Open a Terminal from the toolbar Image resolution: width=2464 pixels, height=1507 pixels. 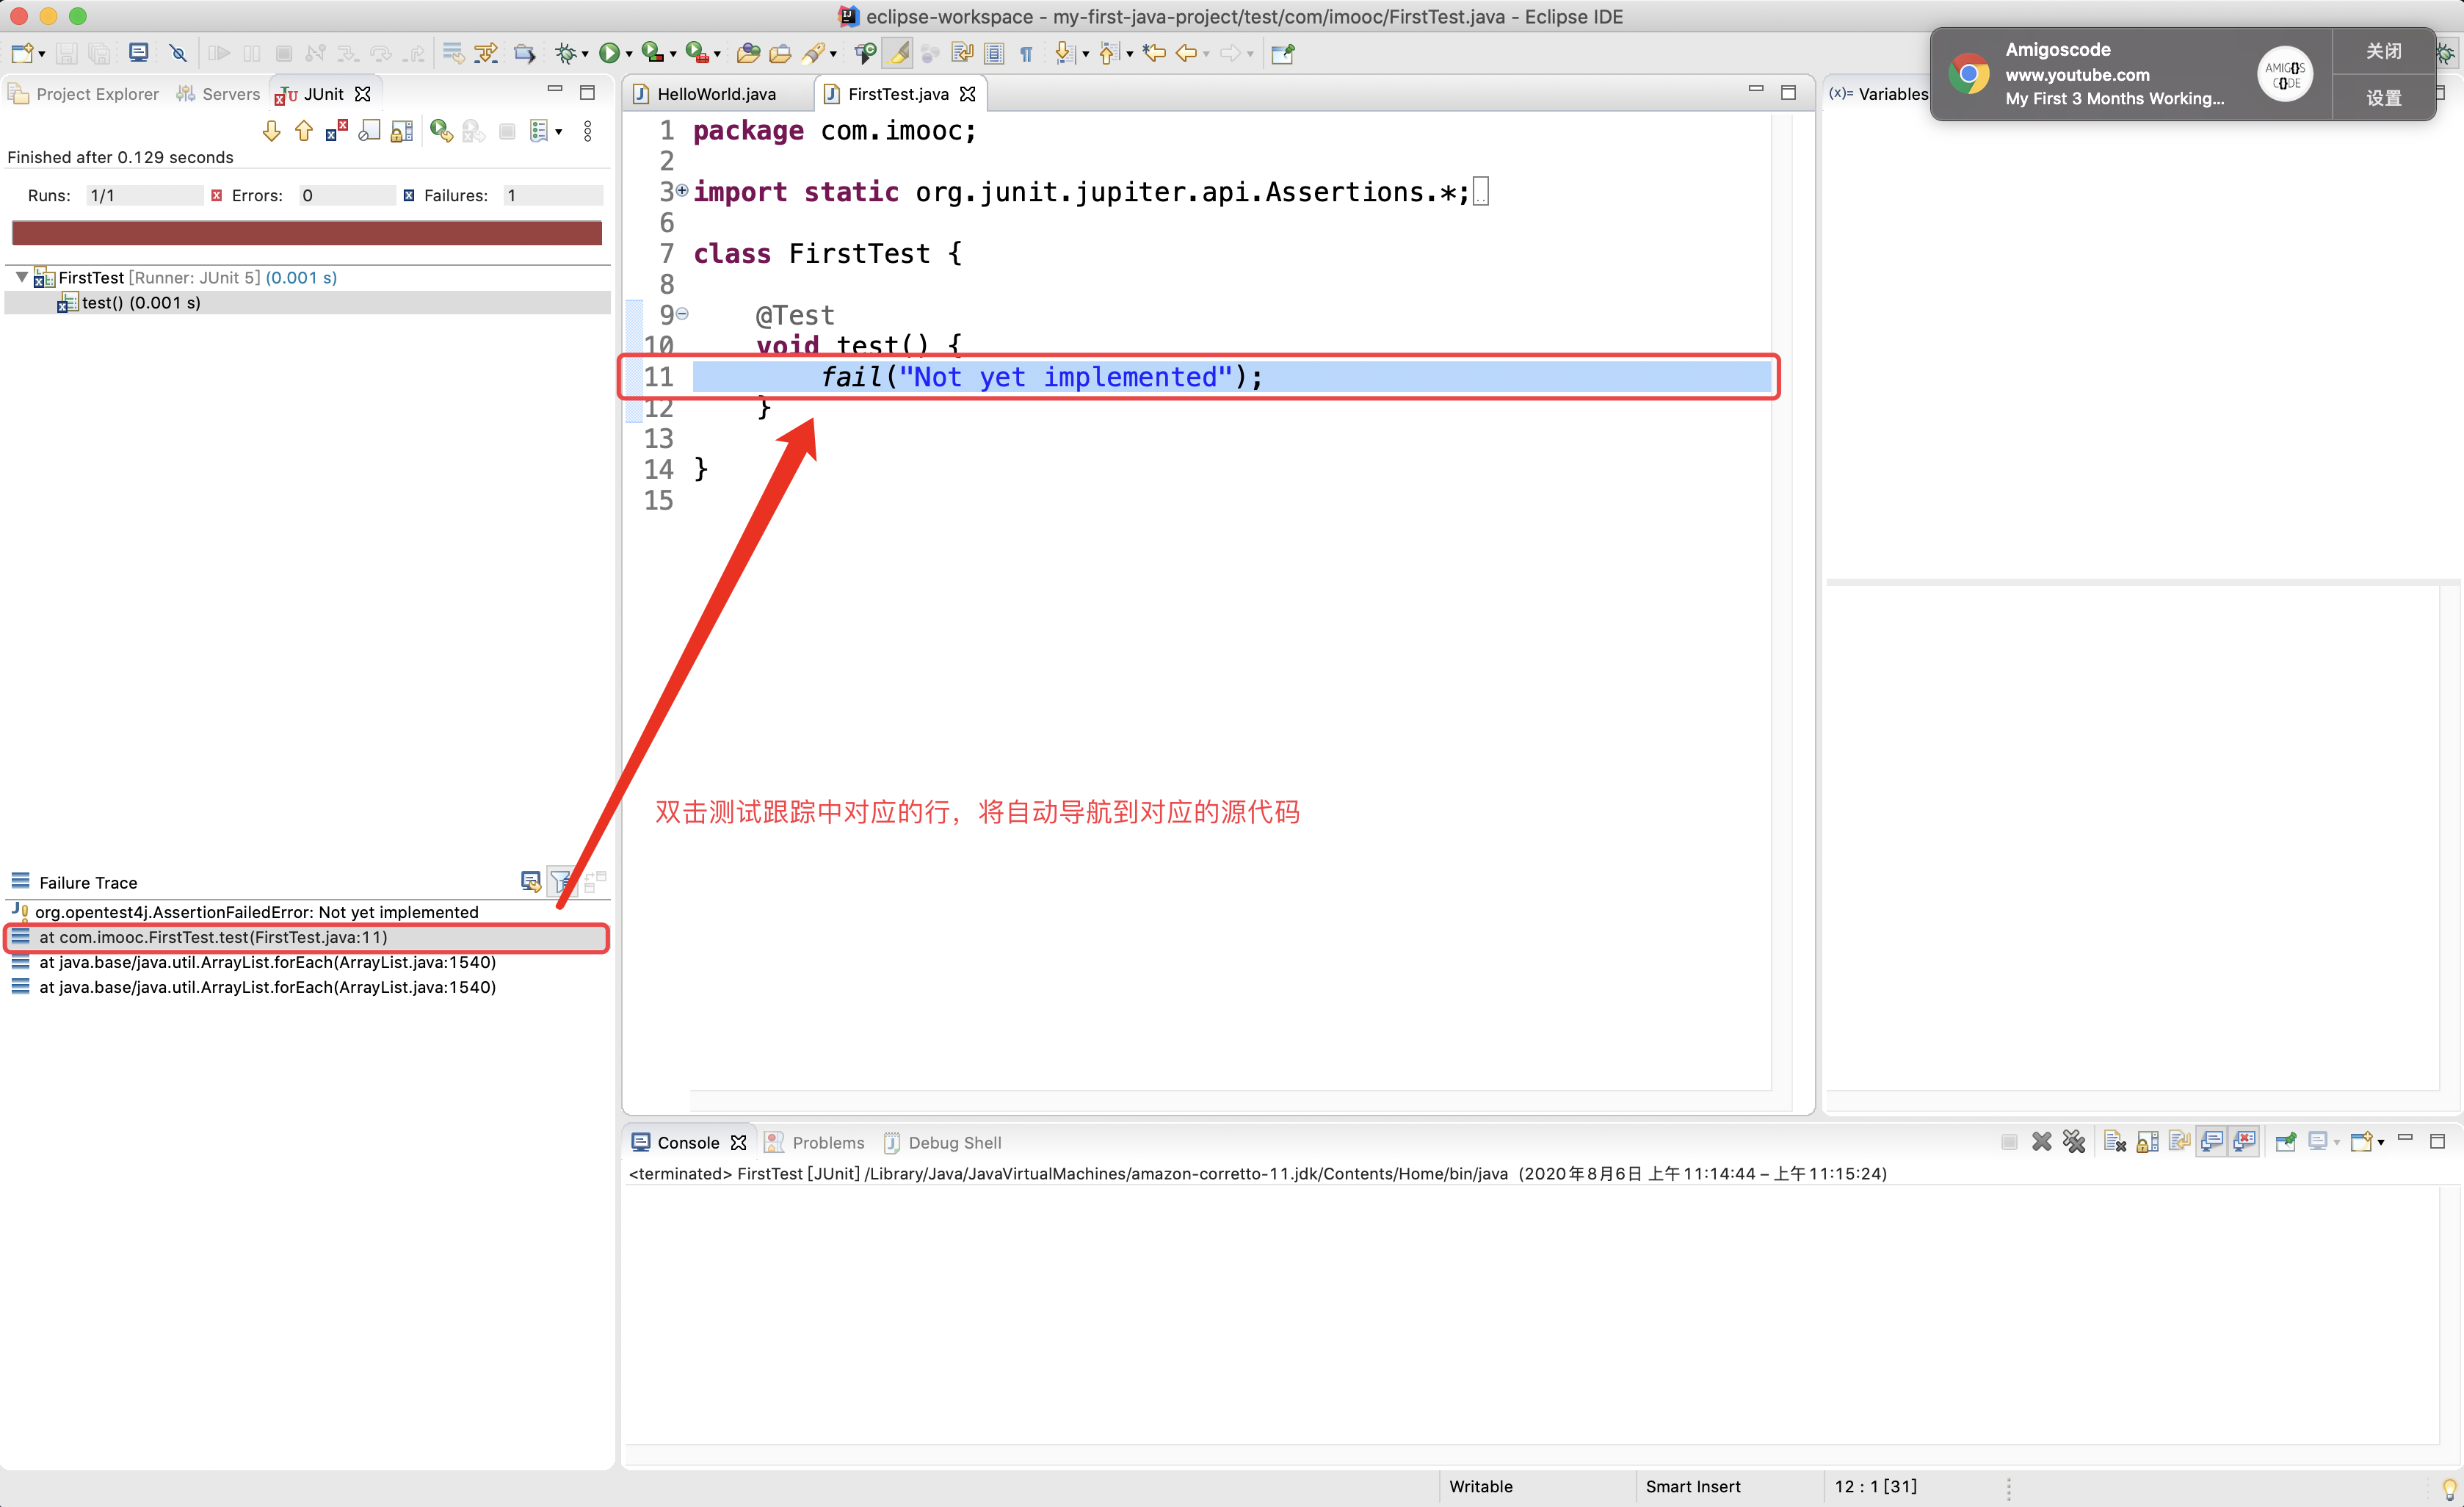[139, 53]
